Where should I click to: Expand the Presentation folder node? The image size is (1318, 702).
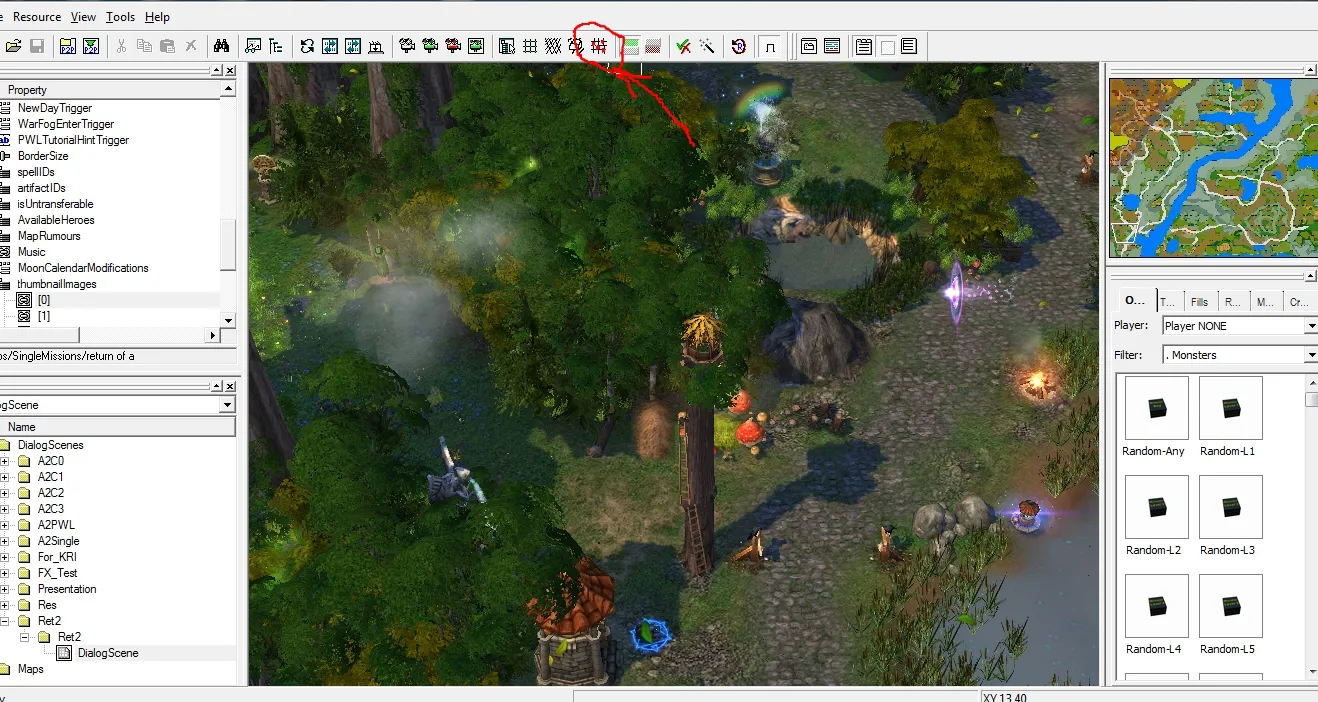click(x=5, y=589)
